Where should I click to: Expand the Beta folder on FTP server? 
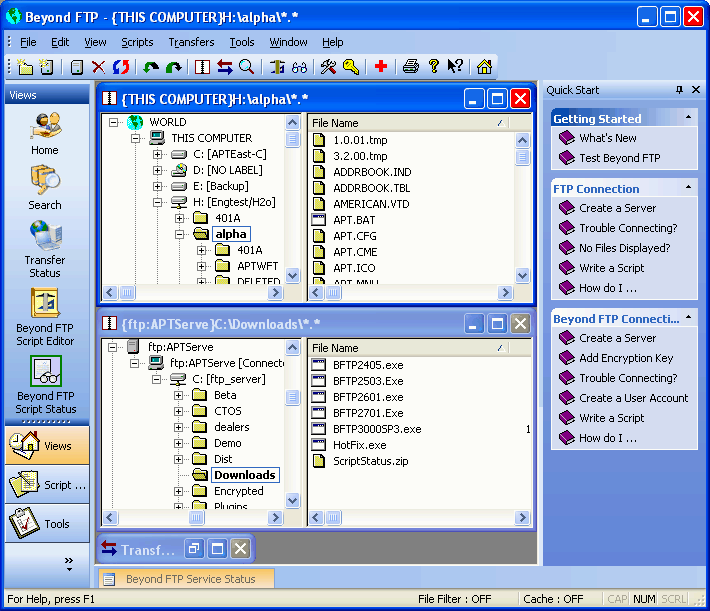click(178, 395)
